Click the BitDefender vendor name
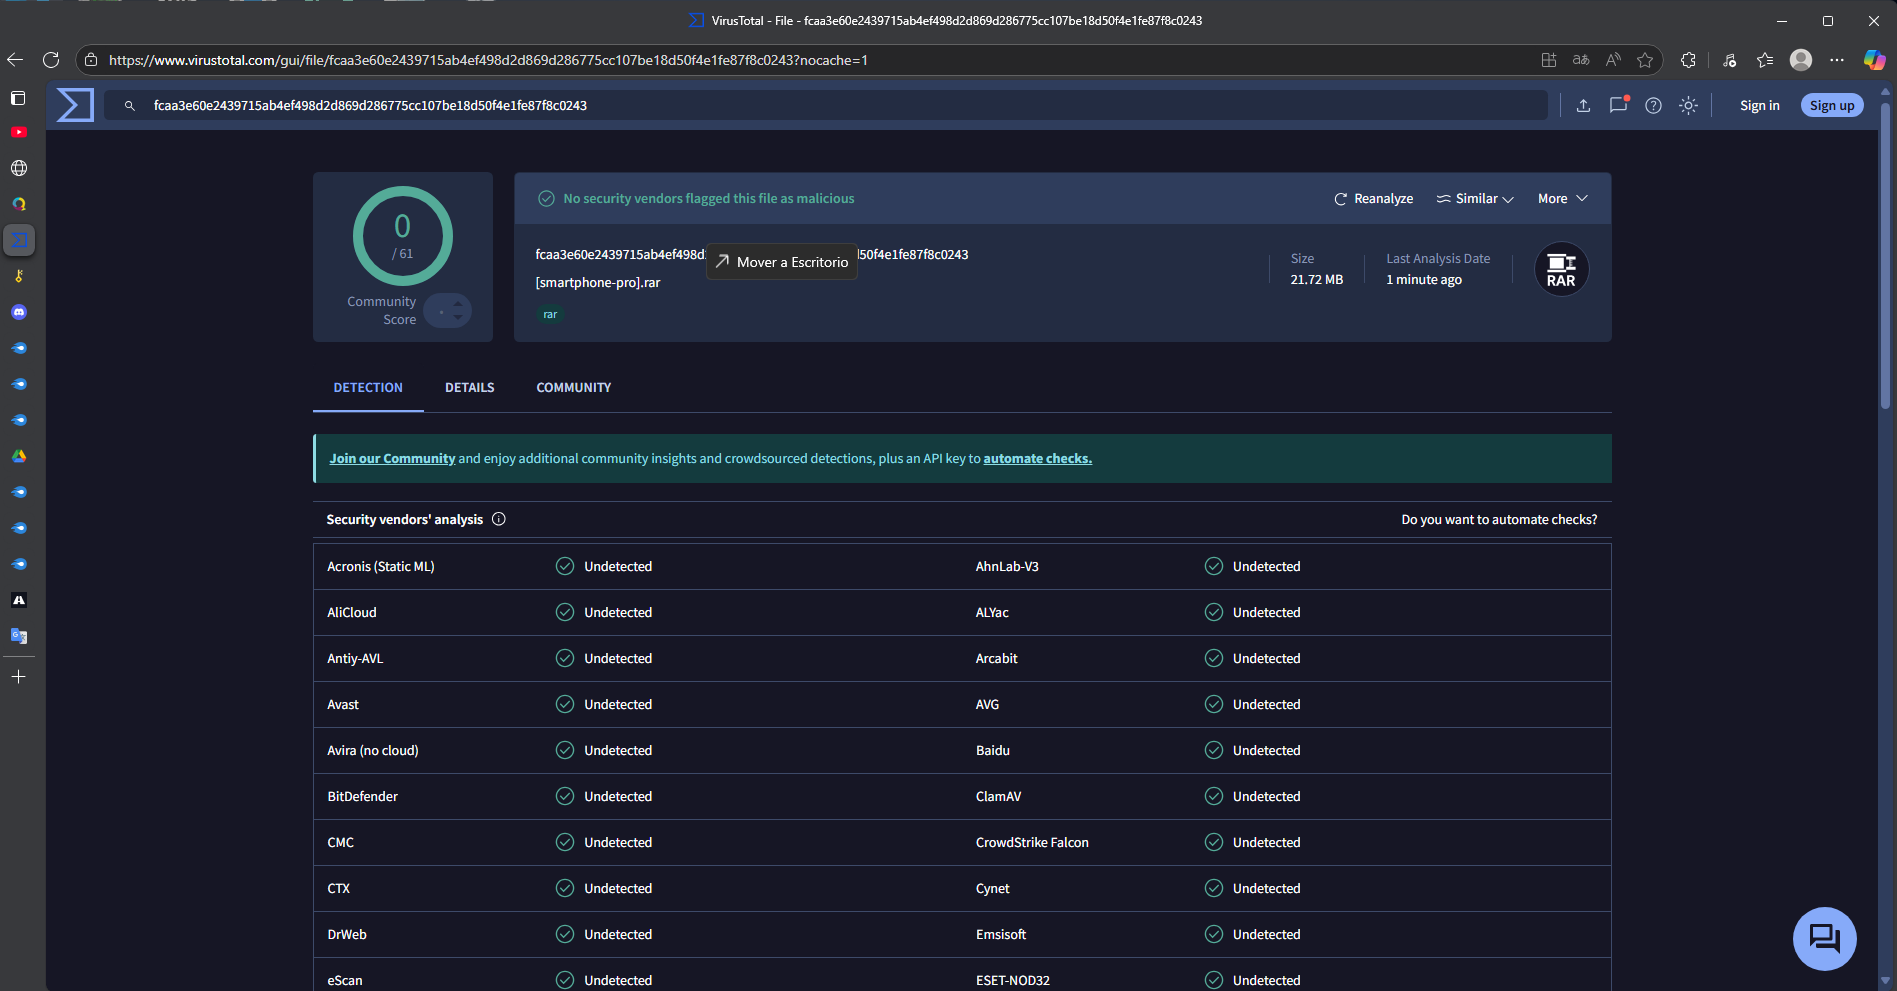The height and width of the screenshot is (991, 1897). [x=363, y=797]
